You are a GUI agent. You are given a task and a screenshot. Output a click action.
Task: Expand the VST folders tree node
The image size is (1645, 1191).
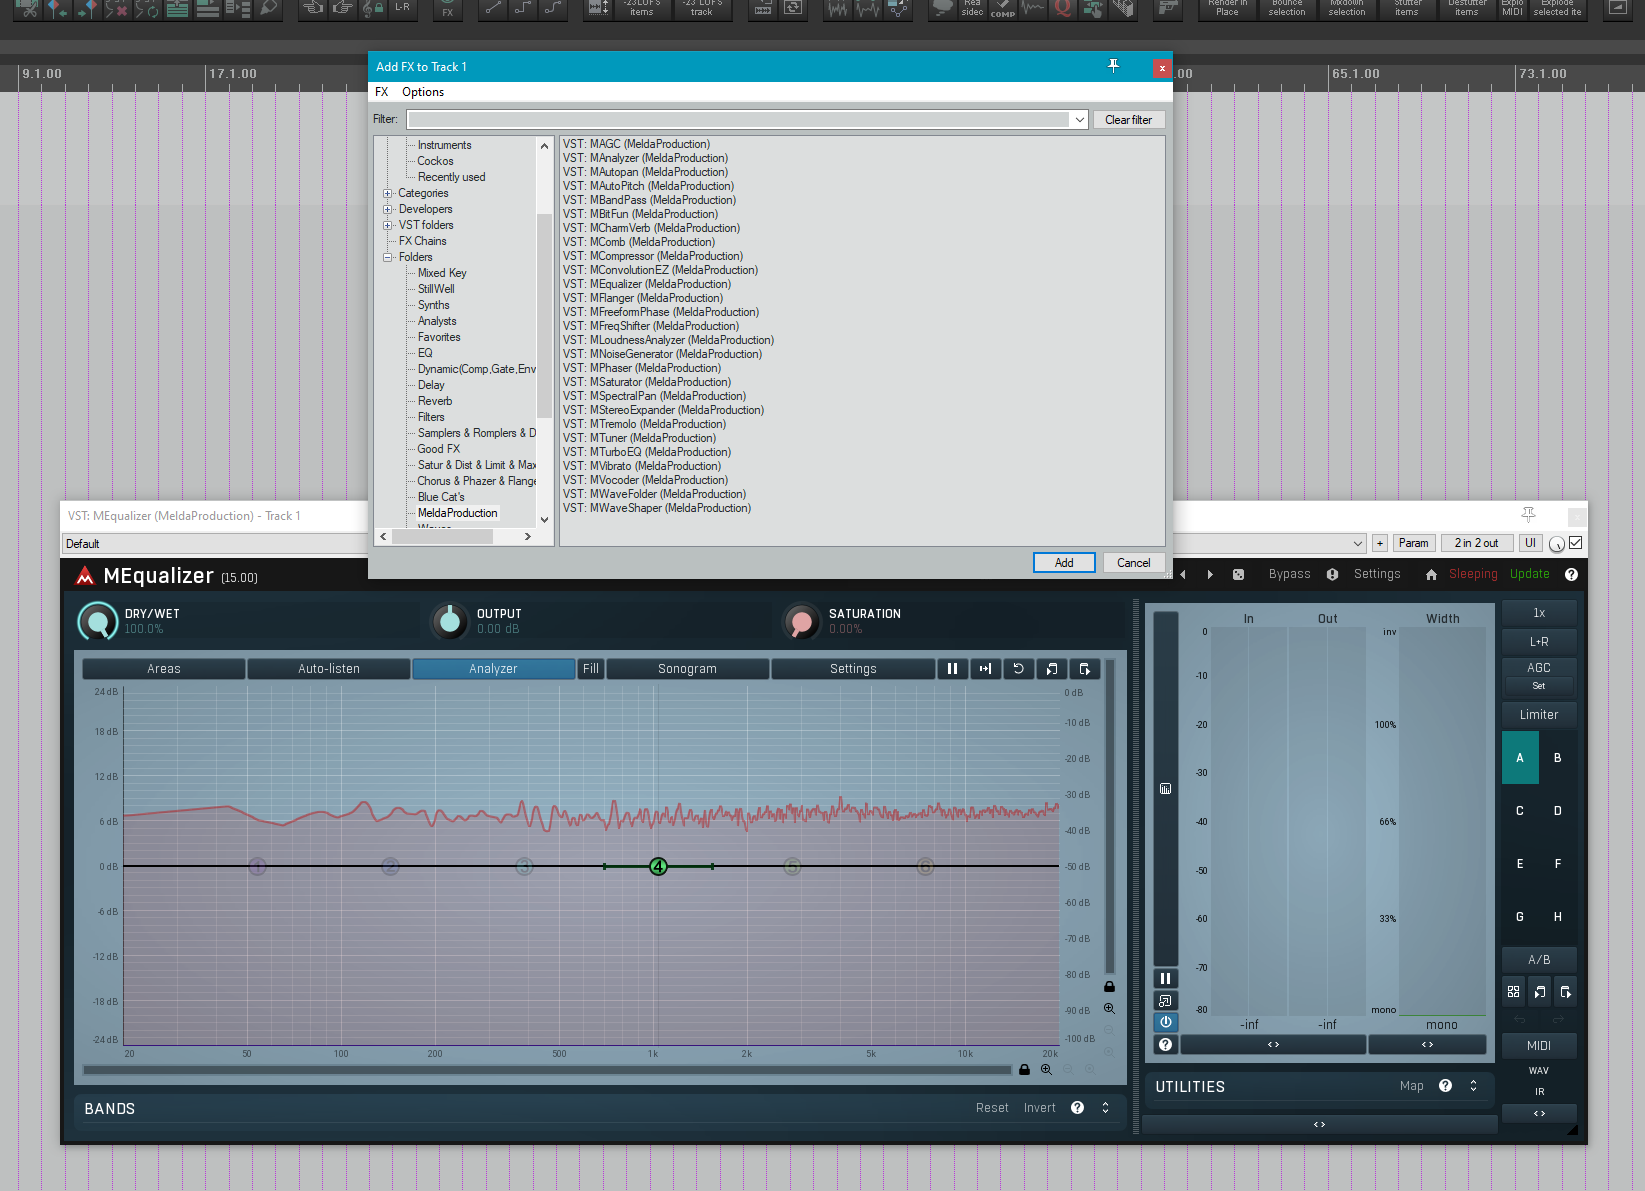point(387,226)
